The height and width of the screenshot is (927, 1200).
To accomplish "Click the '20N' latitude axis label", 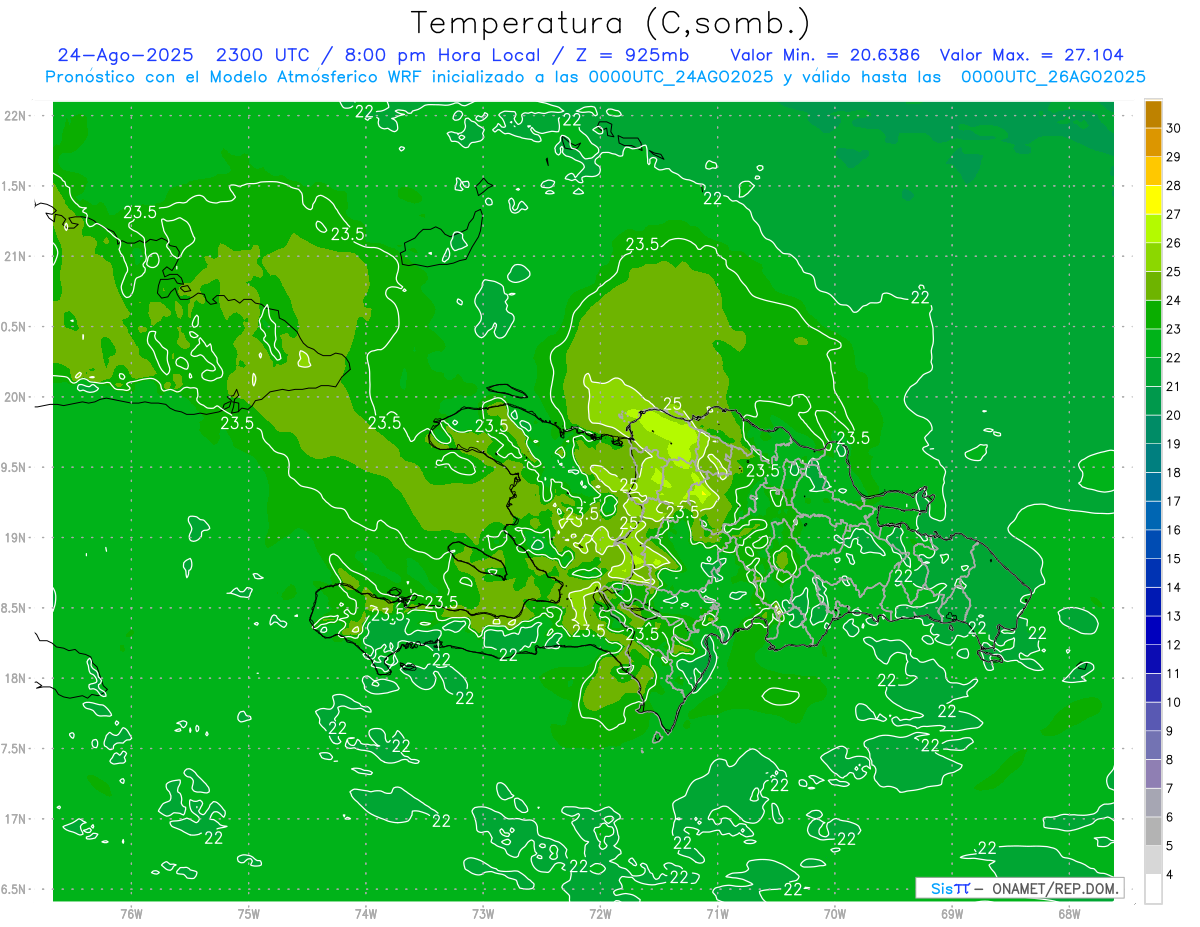I will [15, 397].
